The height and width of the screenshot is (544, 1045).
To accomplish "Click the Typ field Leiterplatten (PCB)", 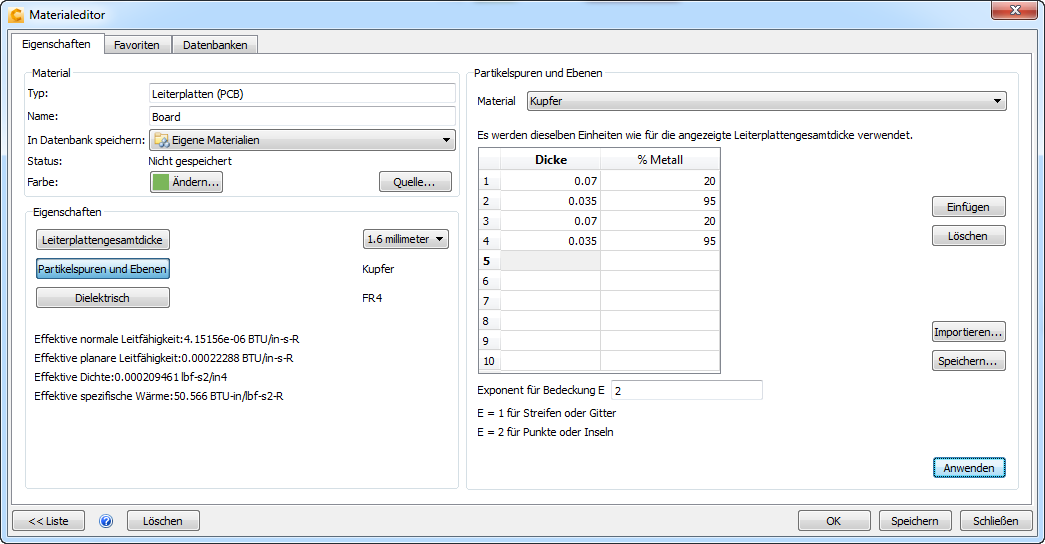I will pyautogui.click(x=303, y=94).
